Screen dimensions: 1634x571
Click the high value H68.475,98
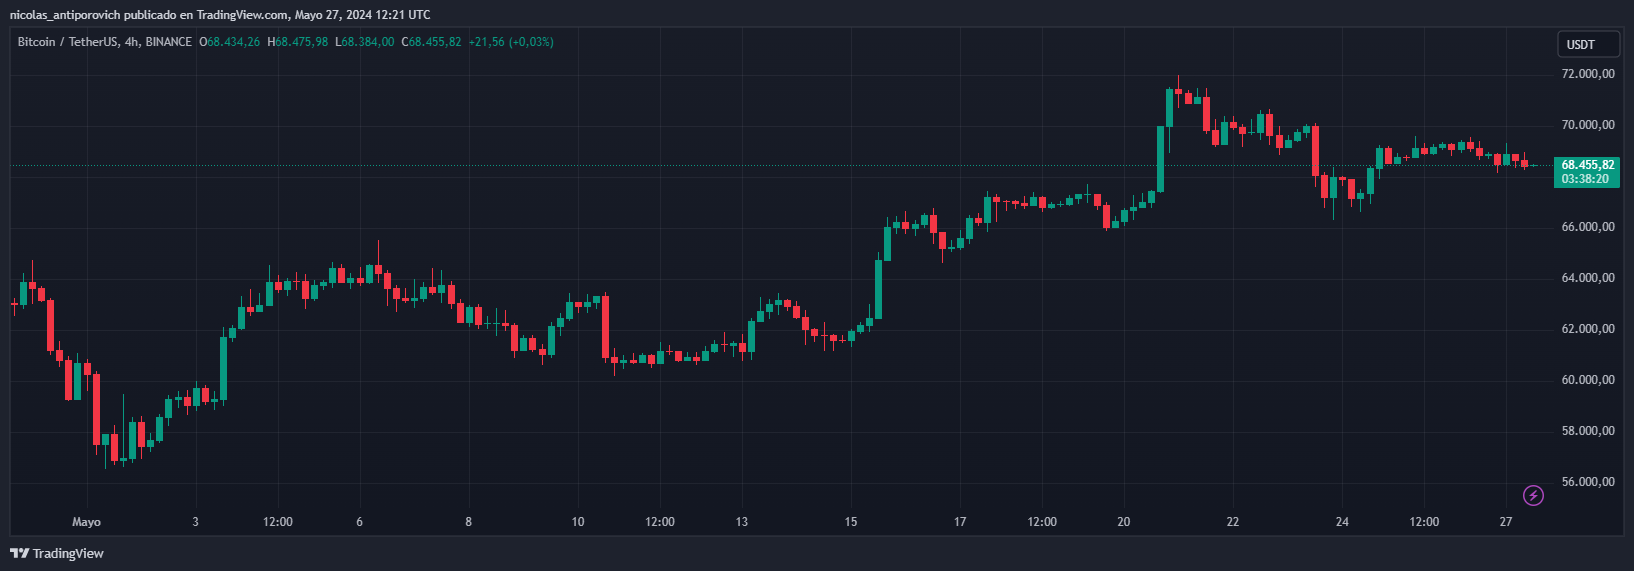click(x=297, y=42)
